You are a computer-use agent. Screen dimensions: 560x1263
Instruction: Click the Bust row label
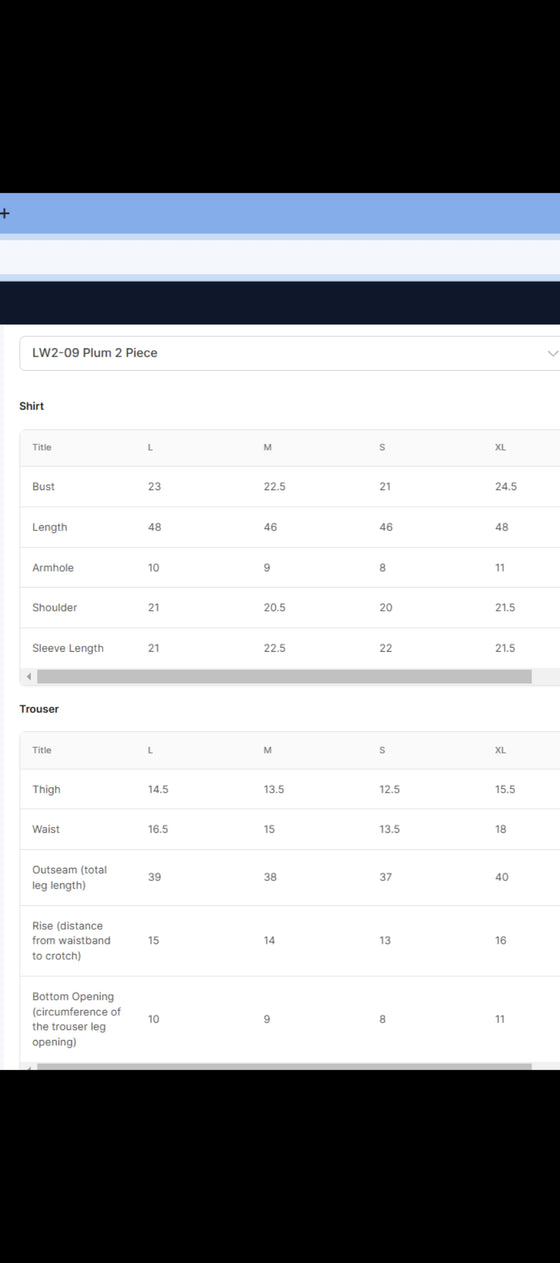pos(43,487)
